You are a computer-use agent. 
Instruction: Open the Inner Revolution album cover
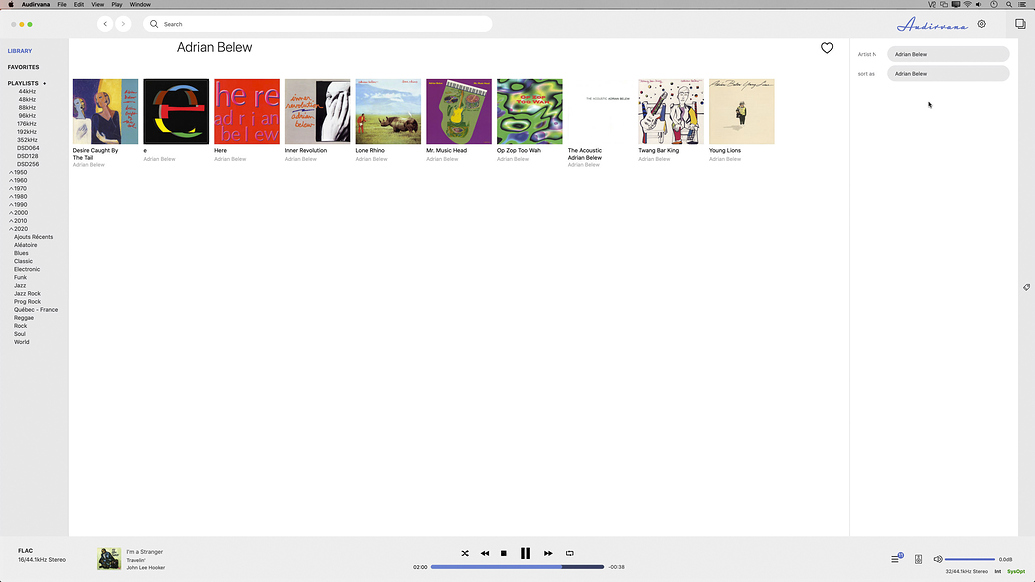(317, 112)
